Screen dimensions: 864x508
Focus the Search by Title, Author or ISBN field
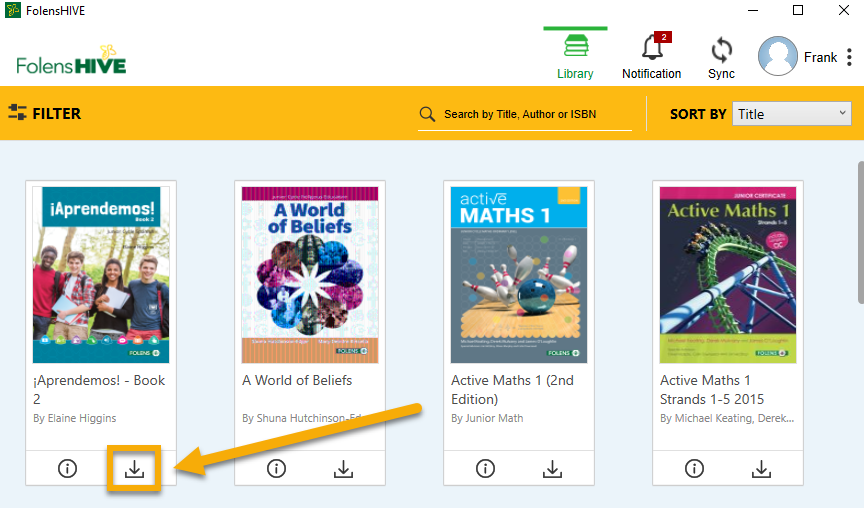pyautogui.click(x=525, y=114)
